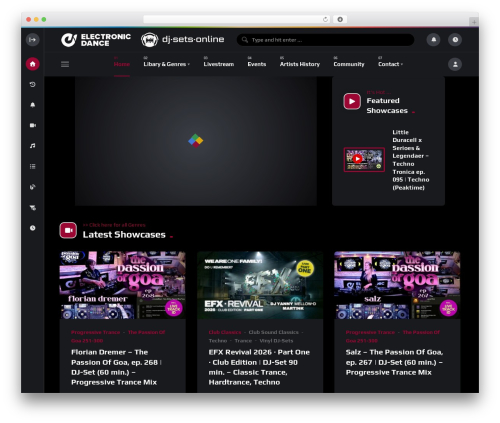Open the Home icon in sidebar

pos(33,64)
